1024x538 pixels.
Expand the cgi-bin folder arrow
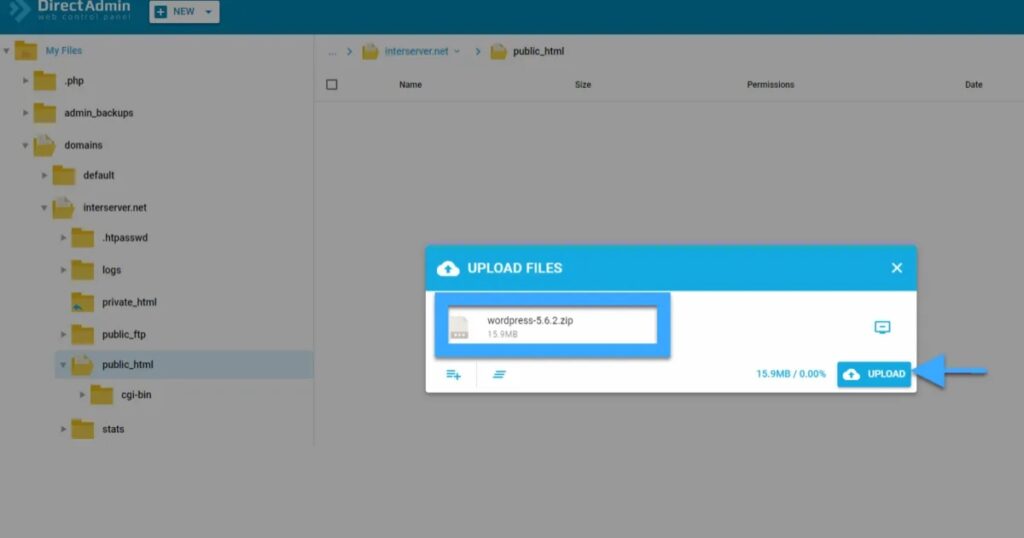coord(82,395)
